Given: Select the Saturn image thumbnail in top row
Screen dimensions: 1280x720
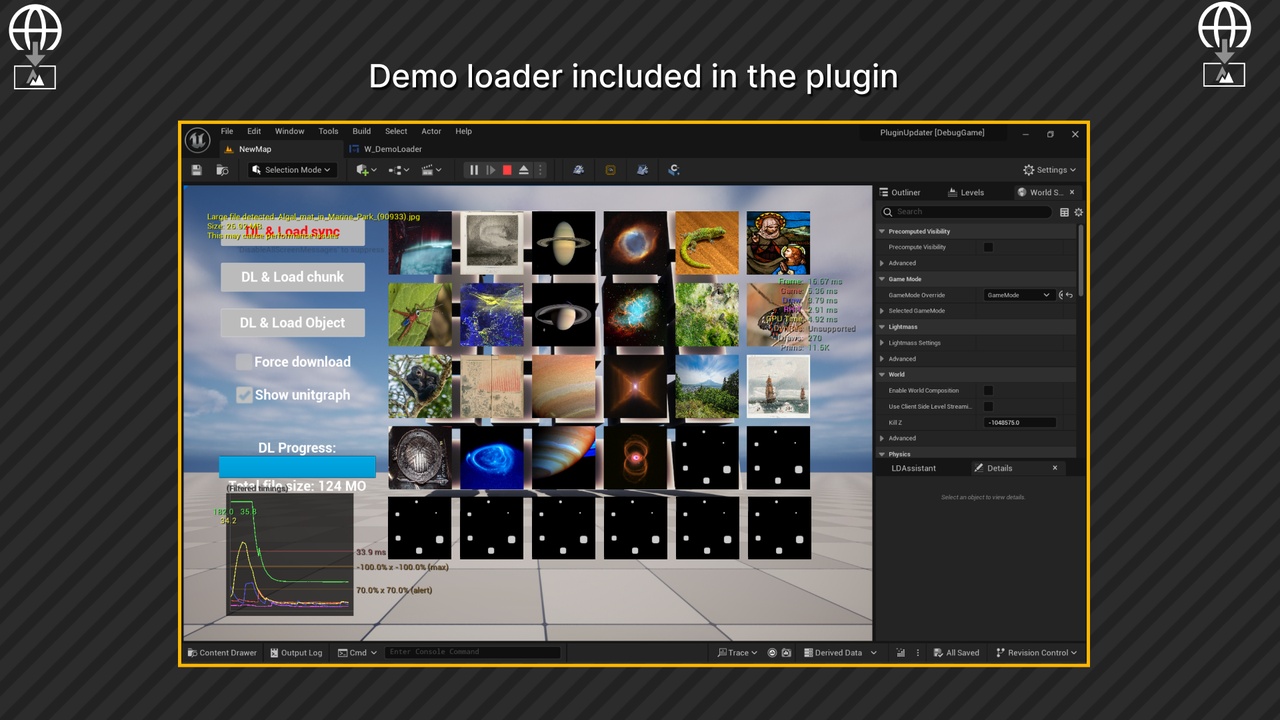Looking at the screenshot, I should pyautogui.click(x=564, y=243).
